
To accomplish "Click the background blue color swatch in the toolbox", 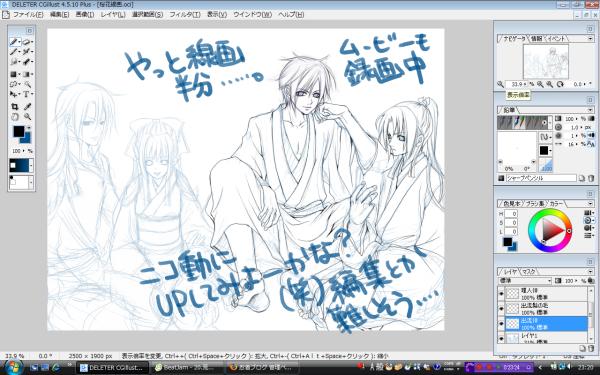I will point(26,138).
